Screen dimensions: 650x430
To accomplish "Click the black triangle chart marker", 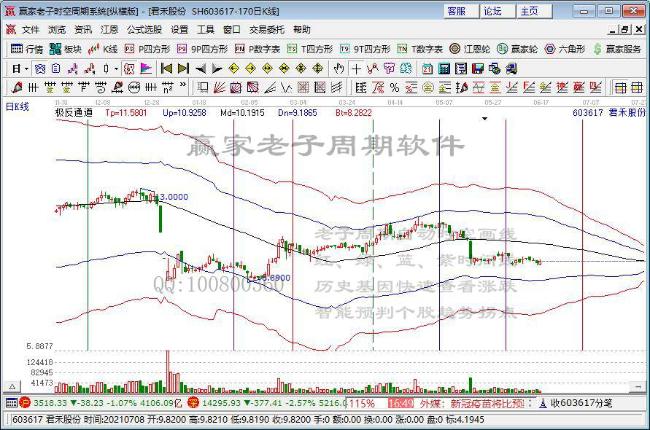I will (484, 119).
